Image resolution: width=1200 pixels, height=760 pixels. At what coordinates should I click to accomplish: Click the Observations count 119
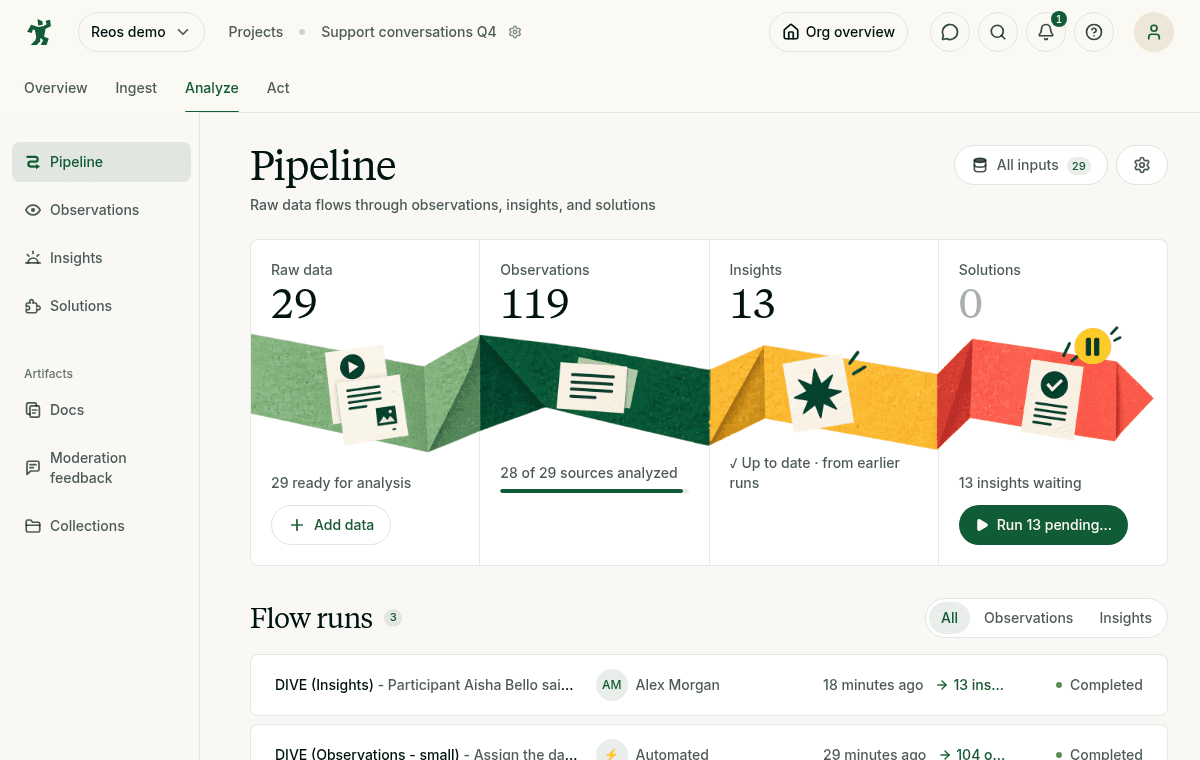(x=535, y=304)
